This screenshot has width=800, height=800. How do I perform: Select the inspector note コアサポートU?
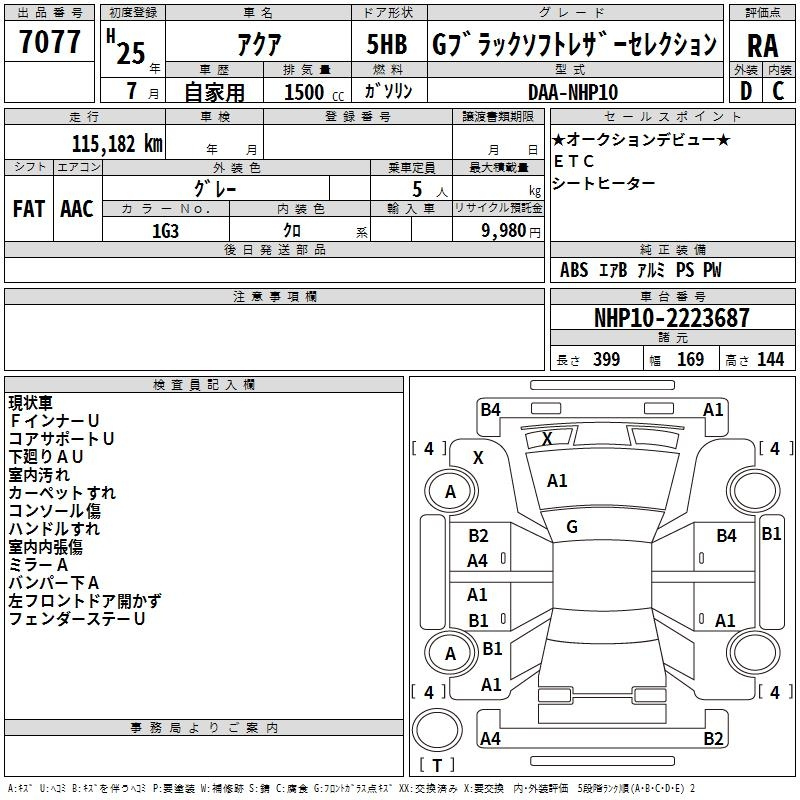61,439
